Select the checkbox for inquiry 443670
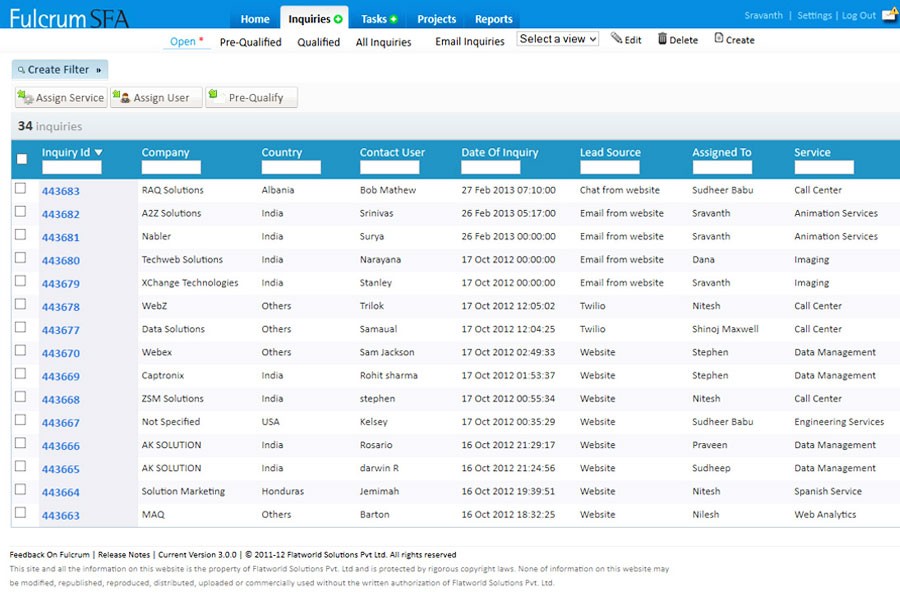The image size is (900, 601). point(21,351)
